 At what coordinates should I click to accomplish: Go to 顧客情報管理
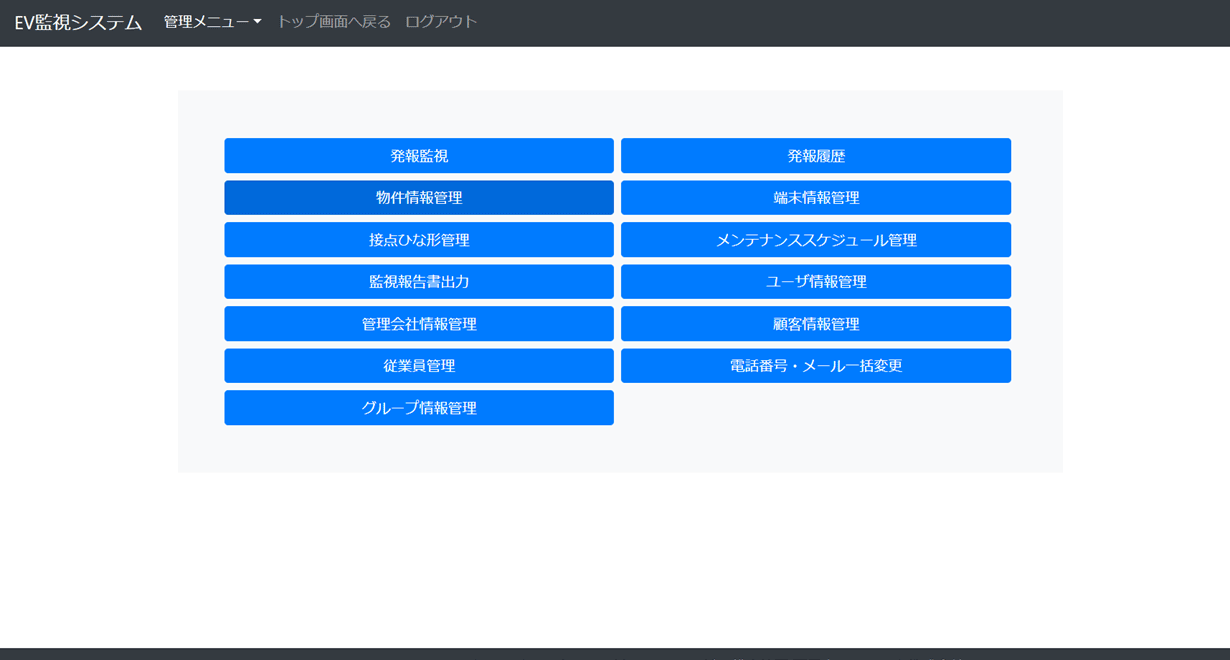816,324
